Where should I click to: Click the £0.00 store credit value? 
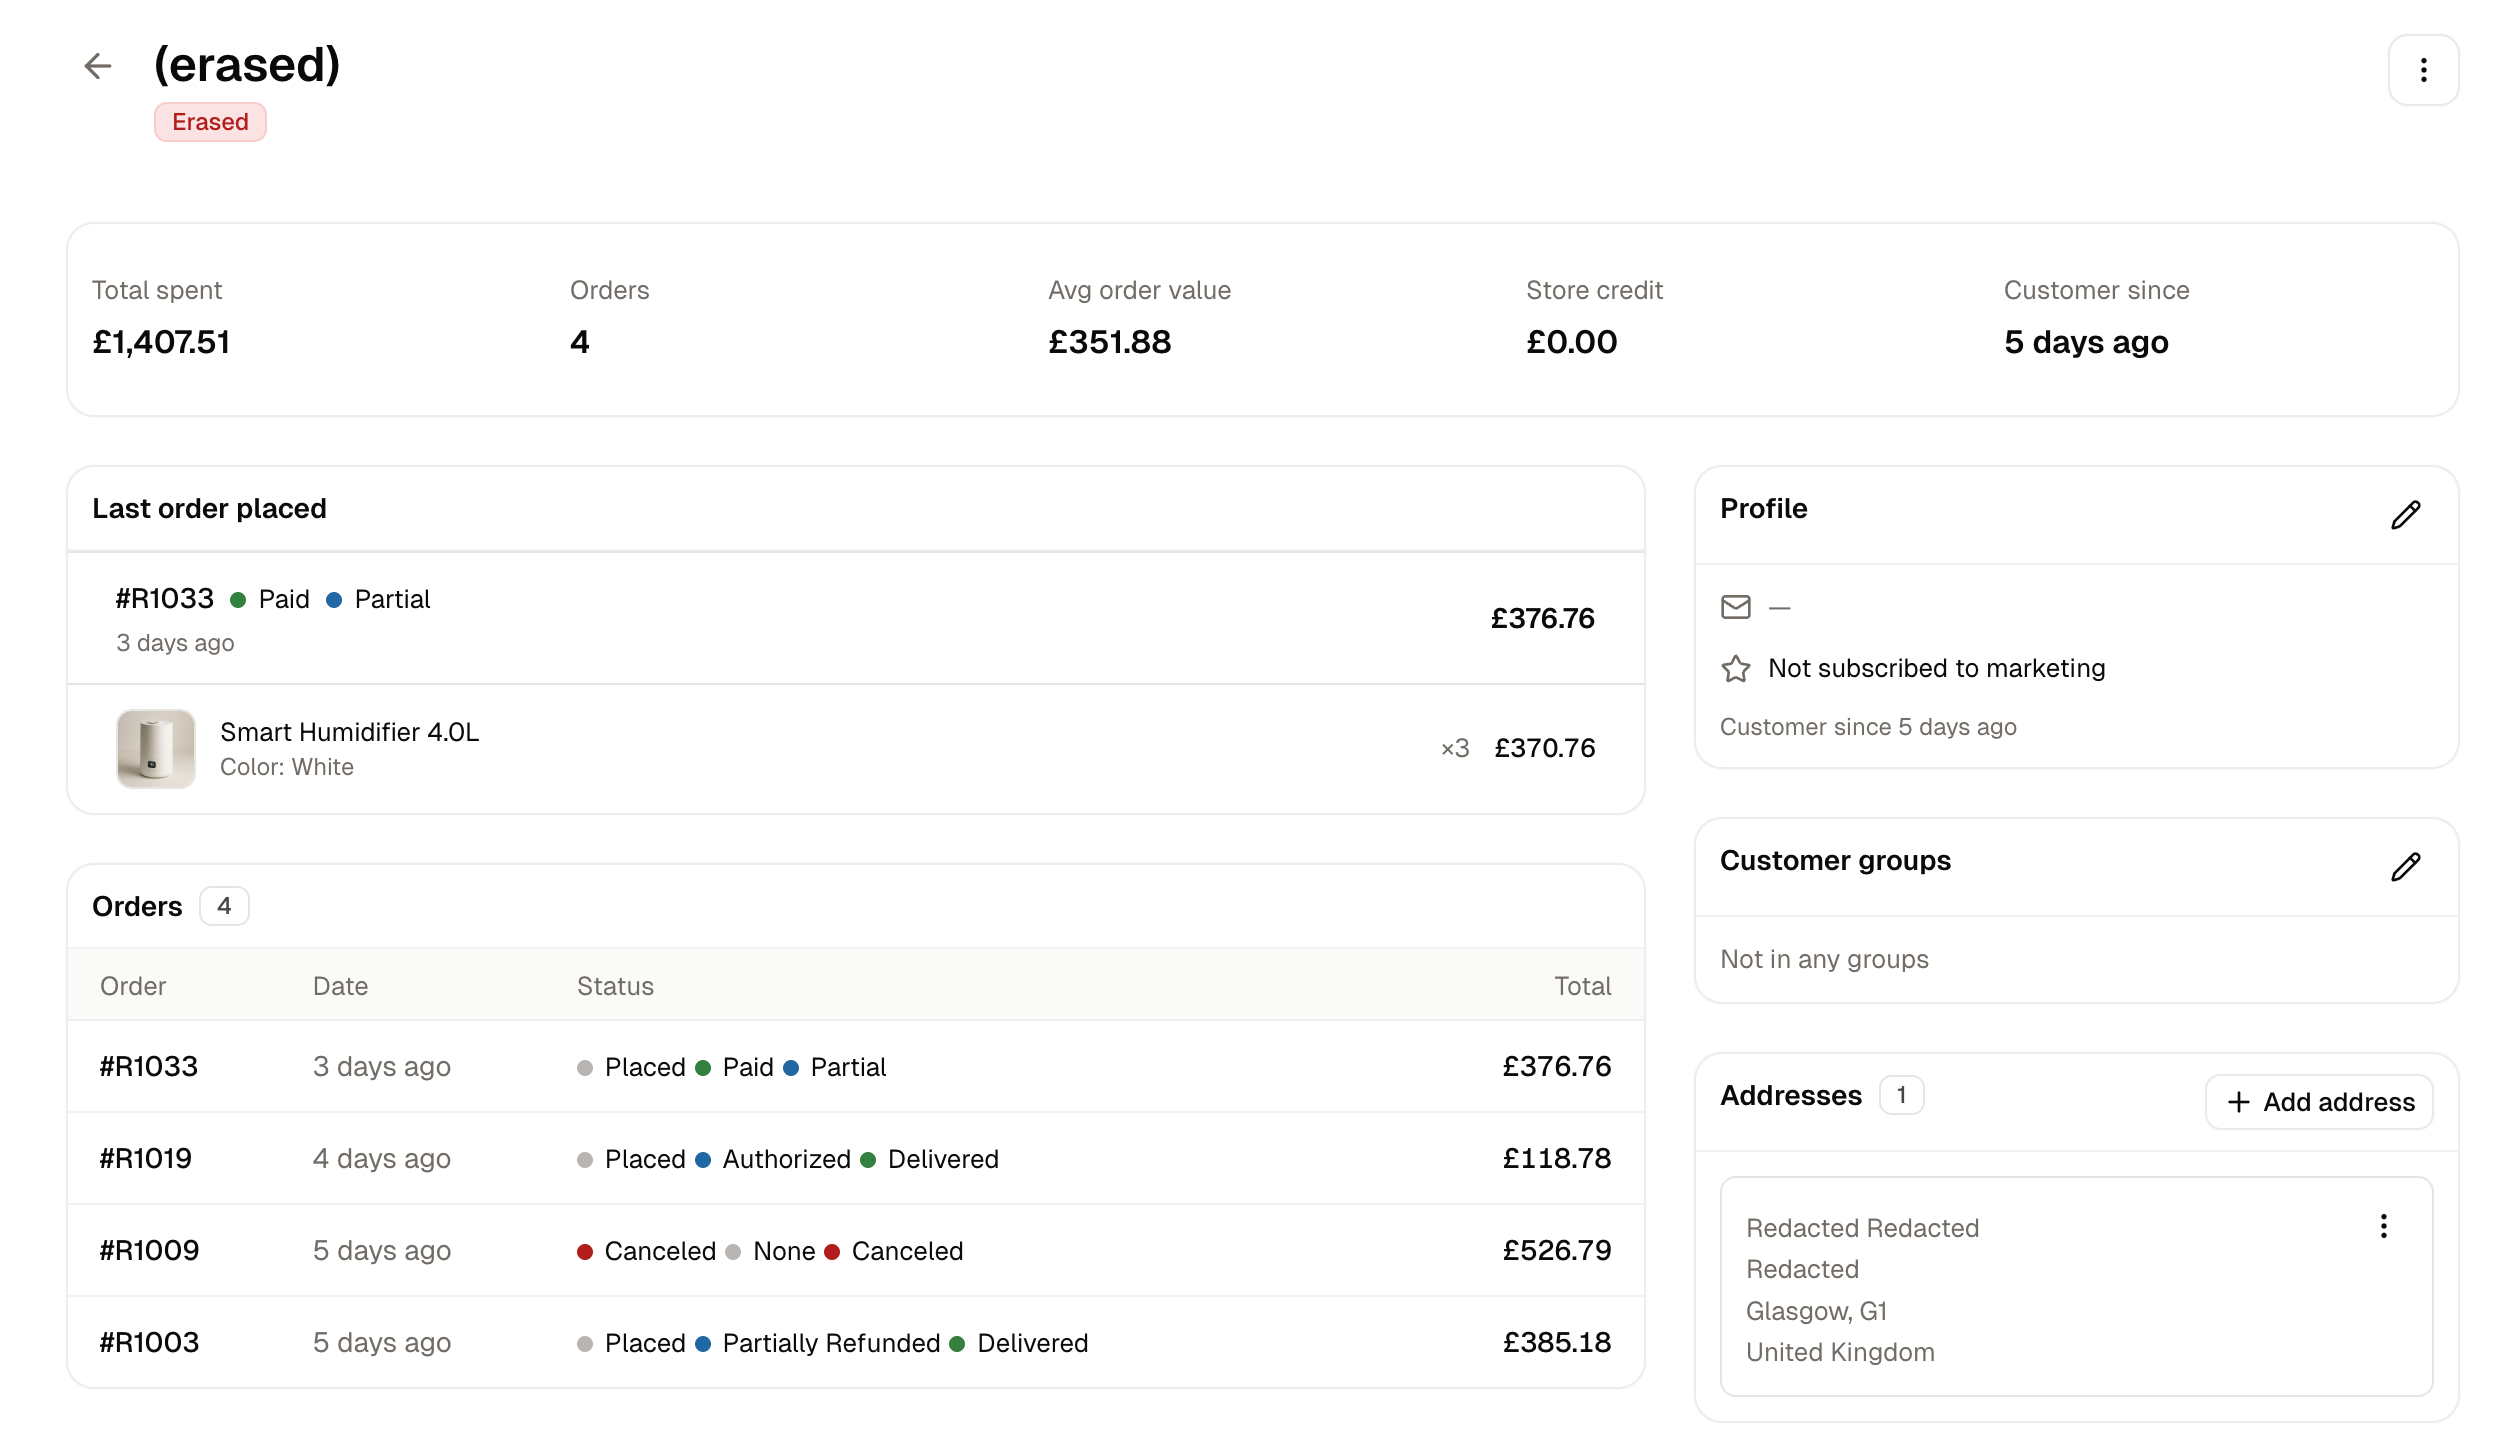tap(1571, 342)
